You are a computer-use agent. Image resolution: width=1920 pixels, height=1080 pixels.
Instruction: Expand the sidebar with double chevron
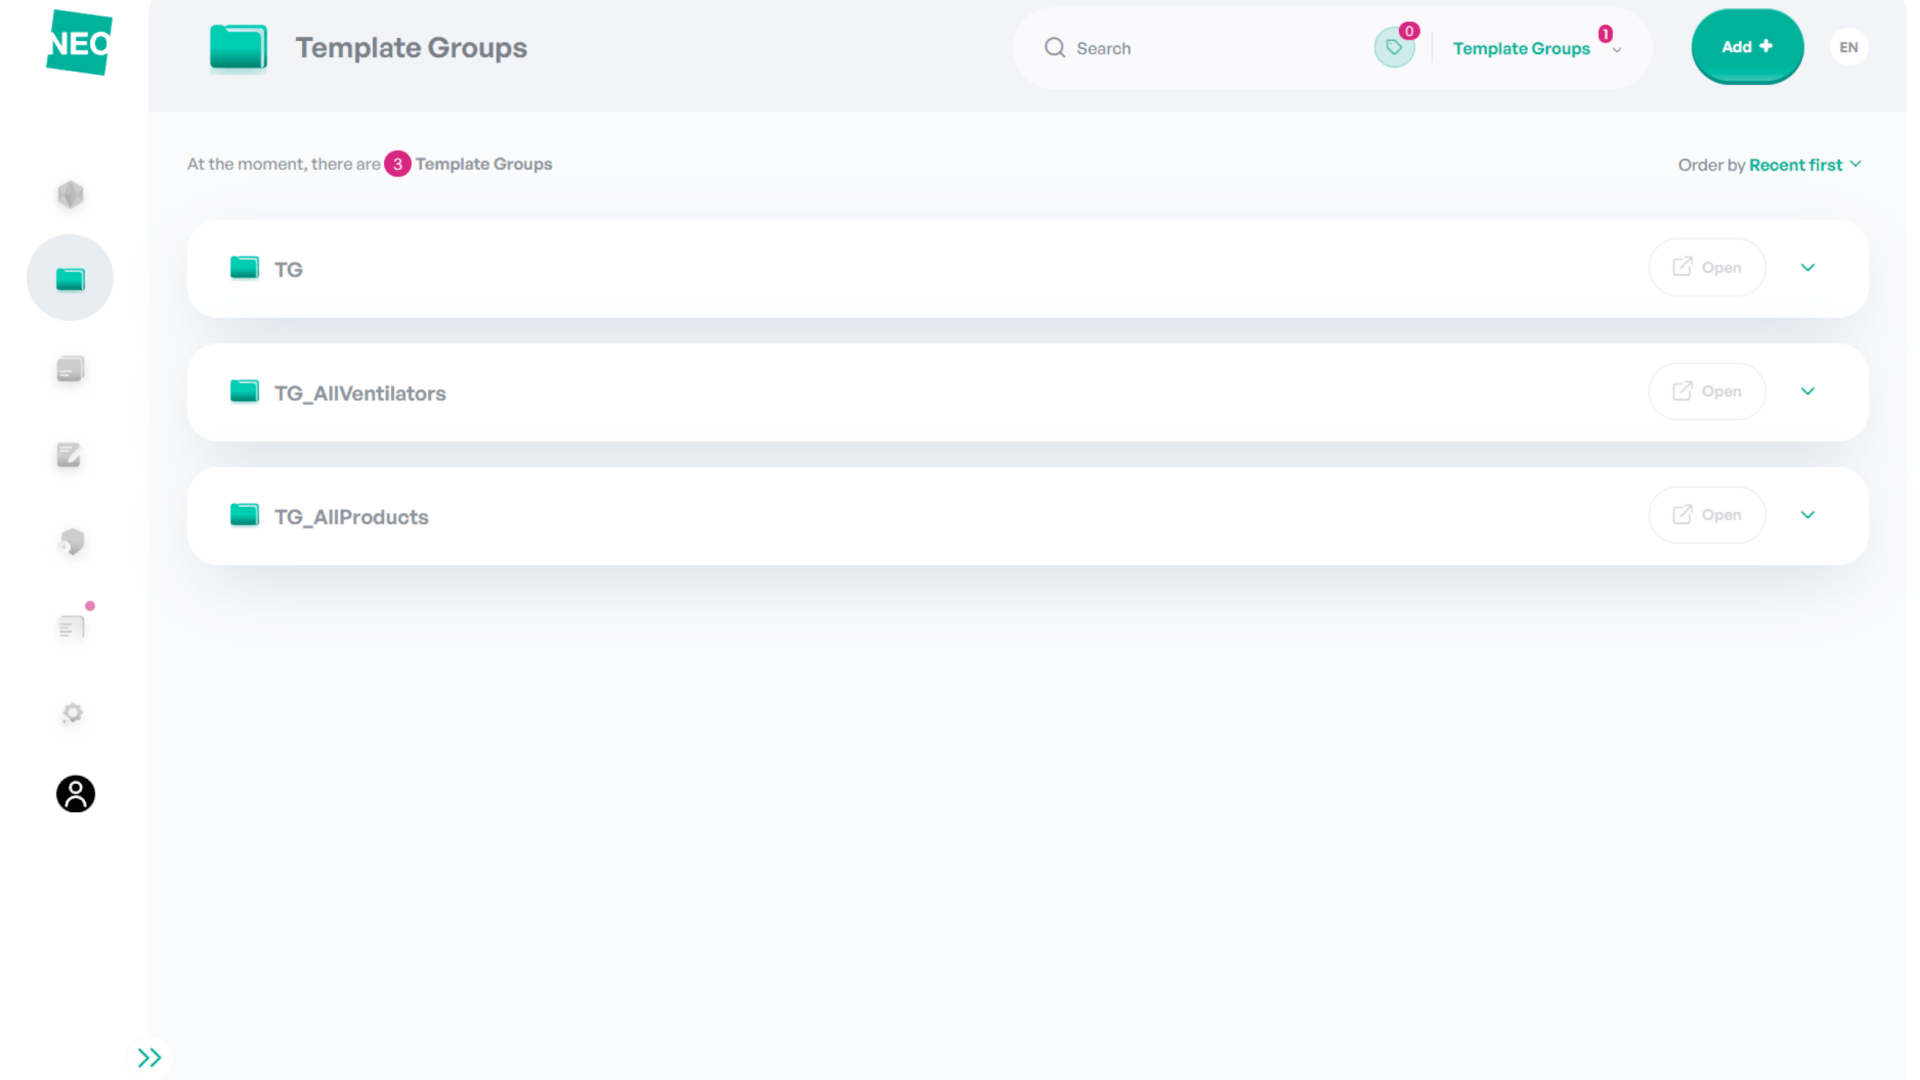point(149,1058)
